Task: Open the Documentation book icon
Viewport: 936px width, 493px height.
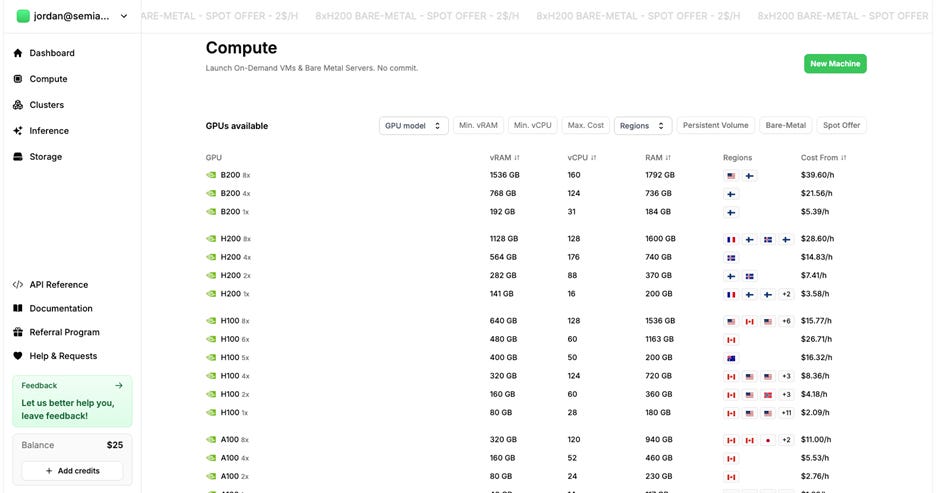Action: point(18,309)
